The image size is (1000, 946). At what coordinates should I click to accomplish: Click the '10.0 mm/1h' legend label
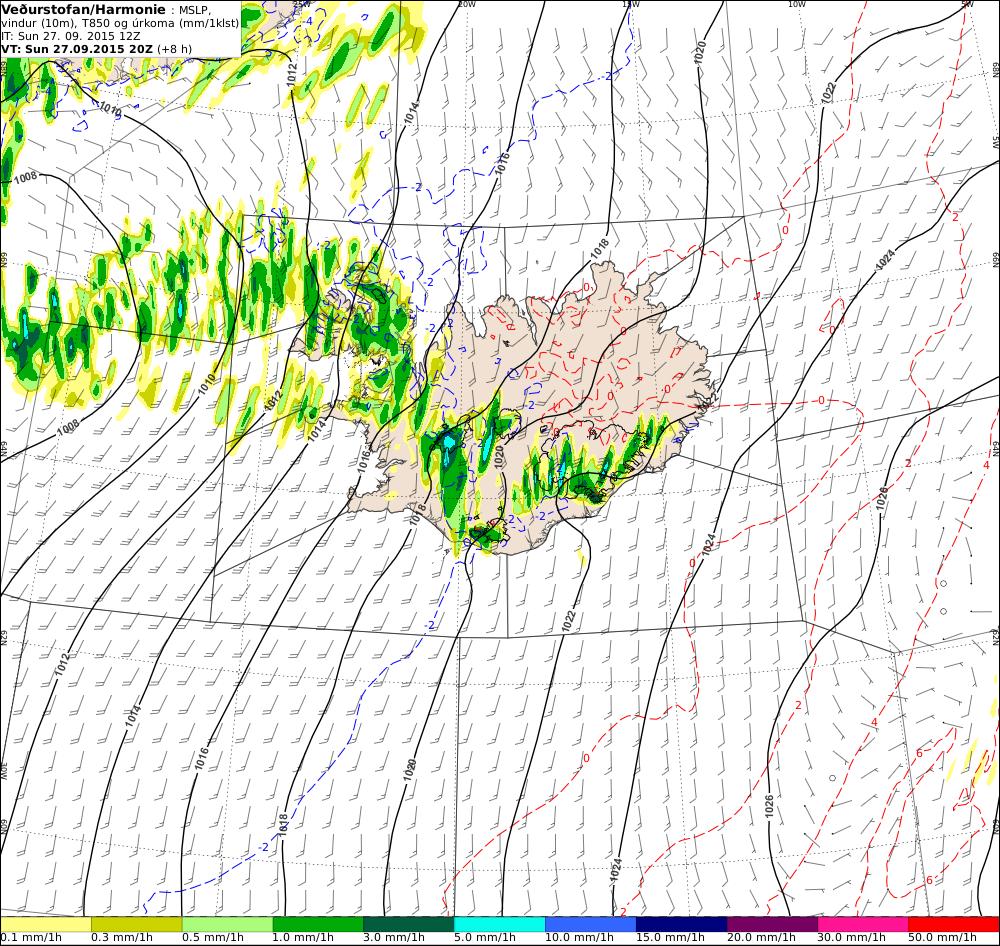[x=580, y=938]
